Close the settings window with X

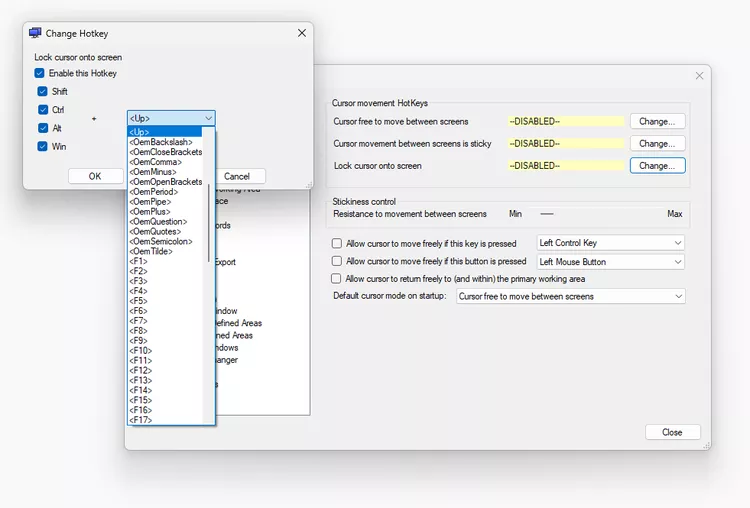click(699, 76)
